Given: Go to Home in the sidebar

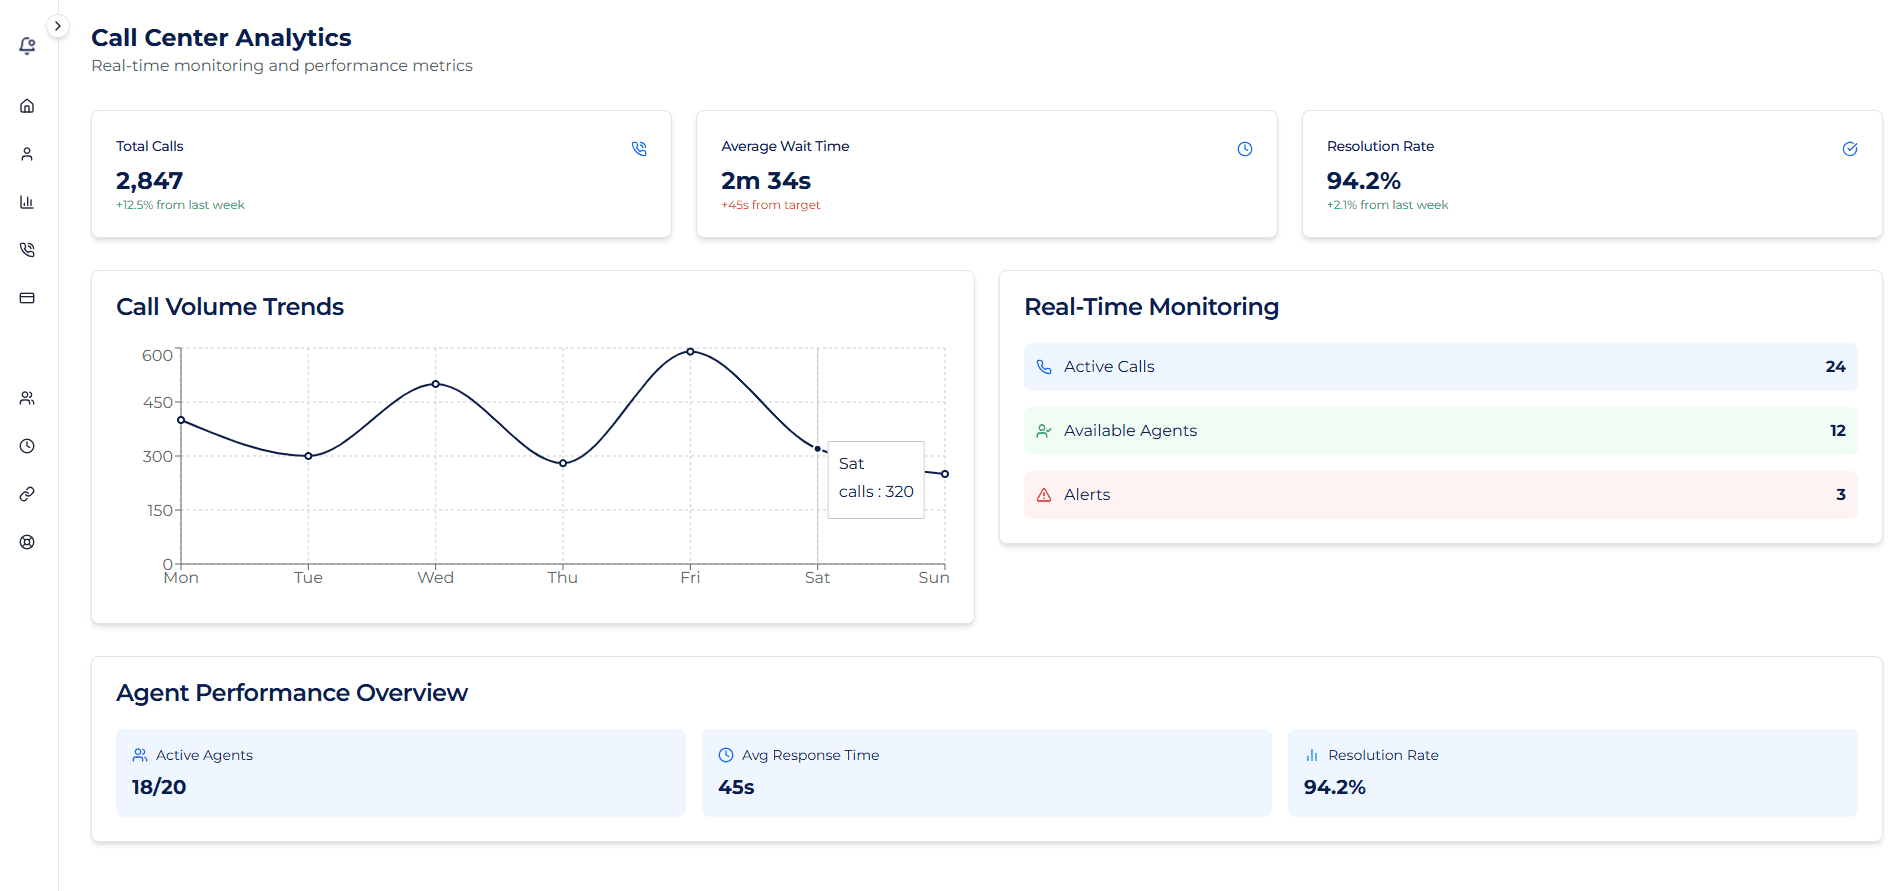Looking at the screenshot, I should [x=27, y=106].
